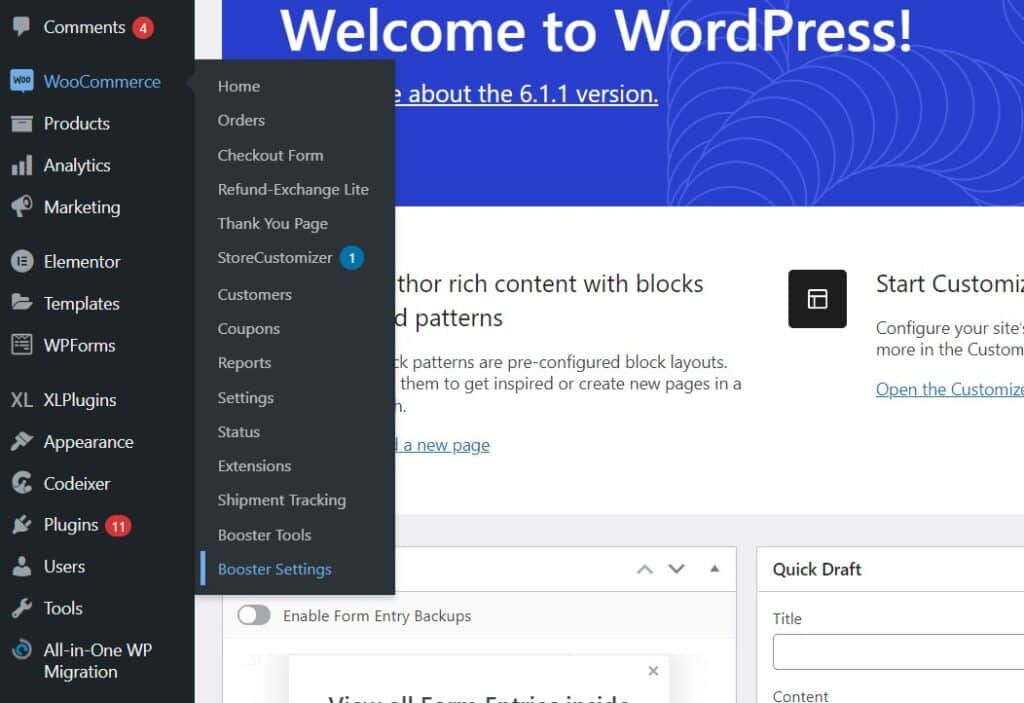Click the Comments speech bubble icon
The image size is (1024, 703).
point(22,26)
